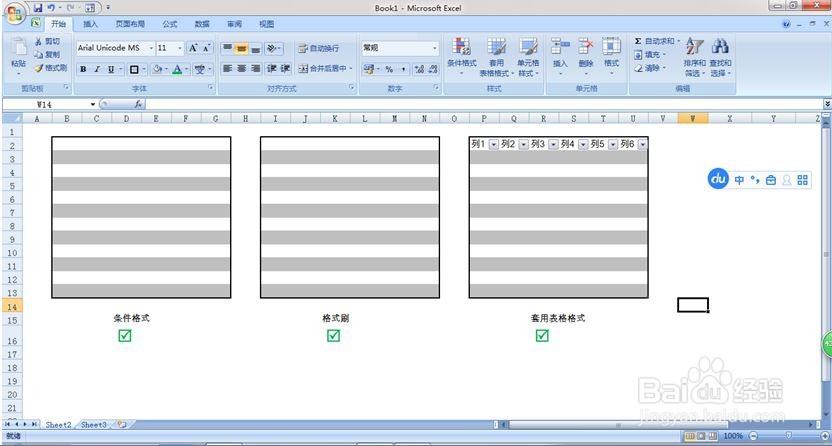The height and width of the screenshot is (446, 832).
Task: Undo the last action
Action: click(51, 7)
